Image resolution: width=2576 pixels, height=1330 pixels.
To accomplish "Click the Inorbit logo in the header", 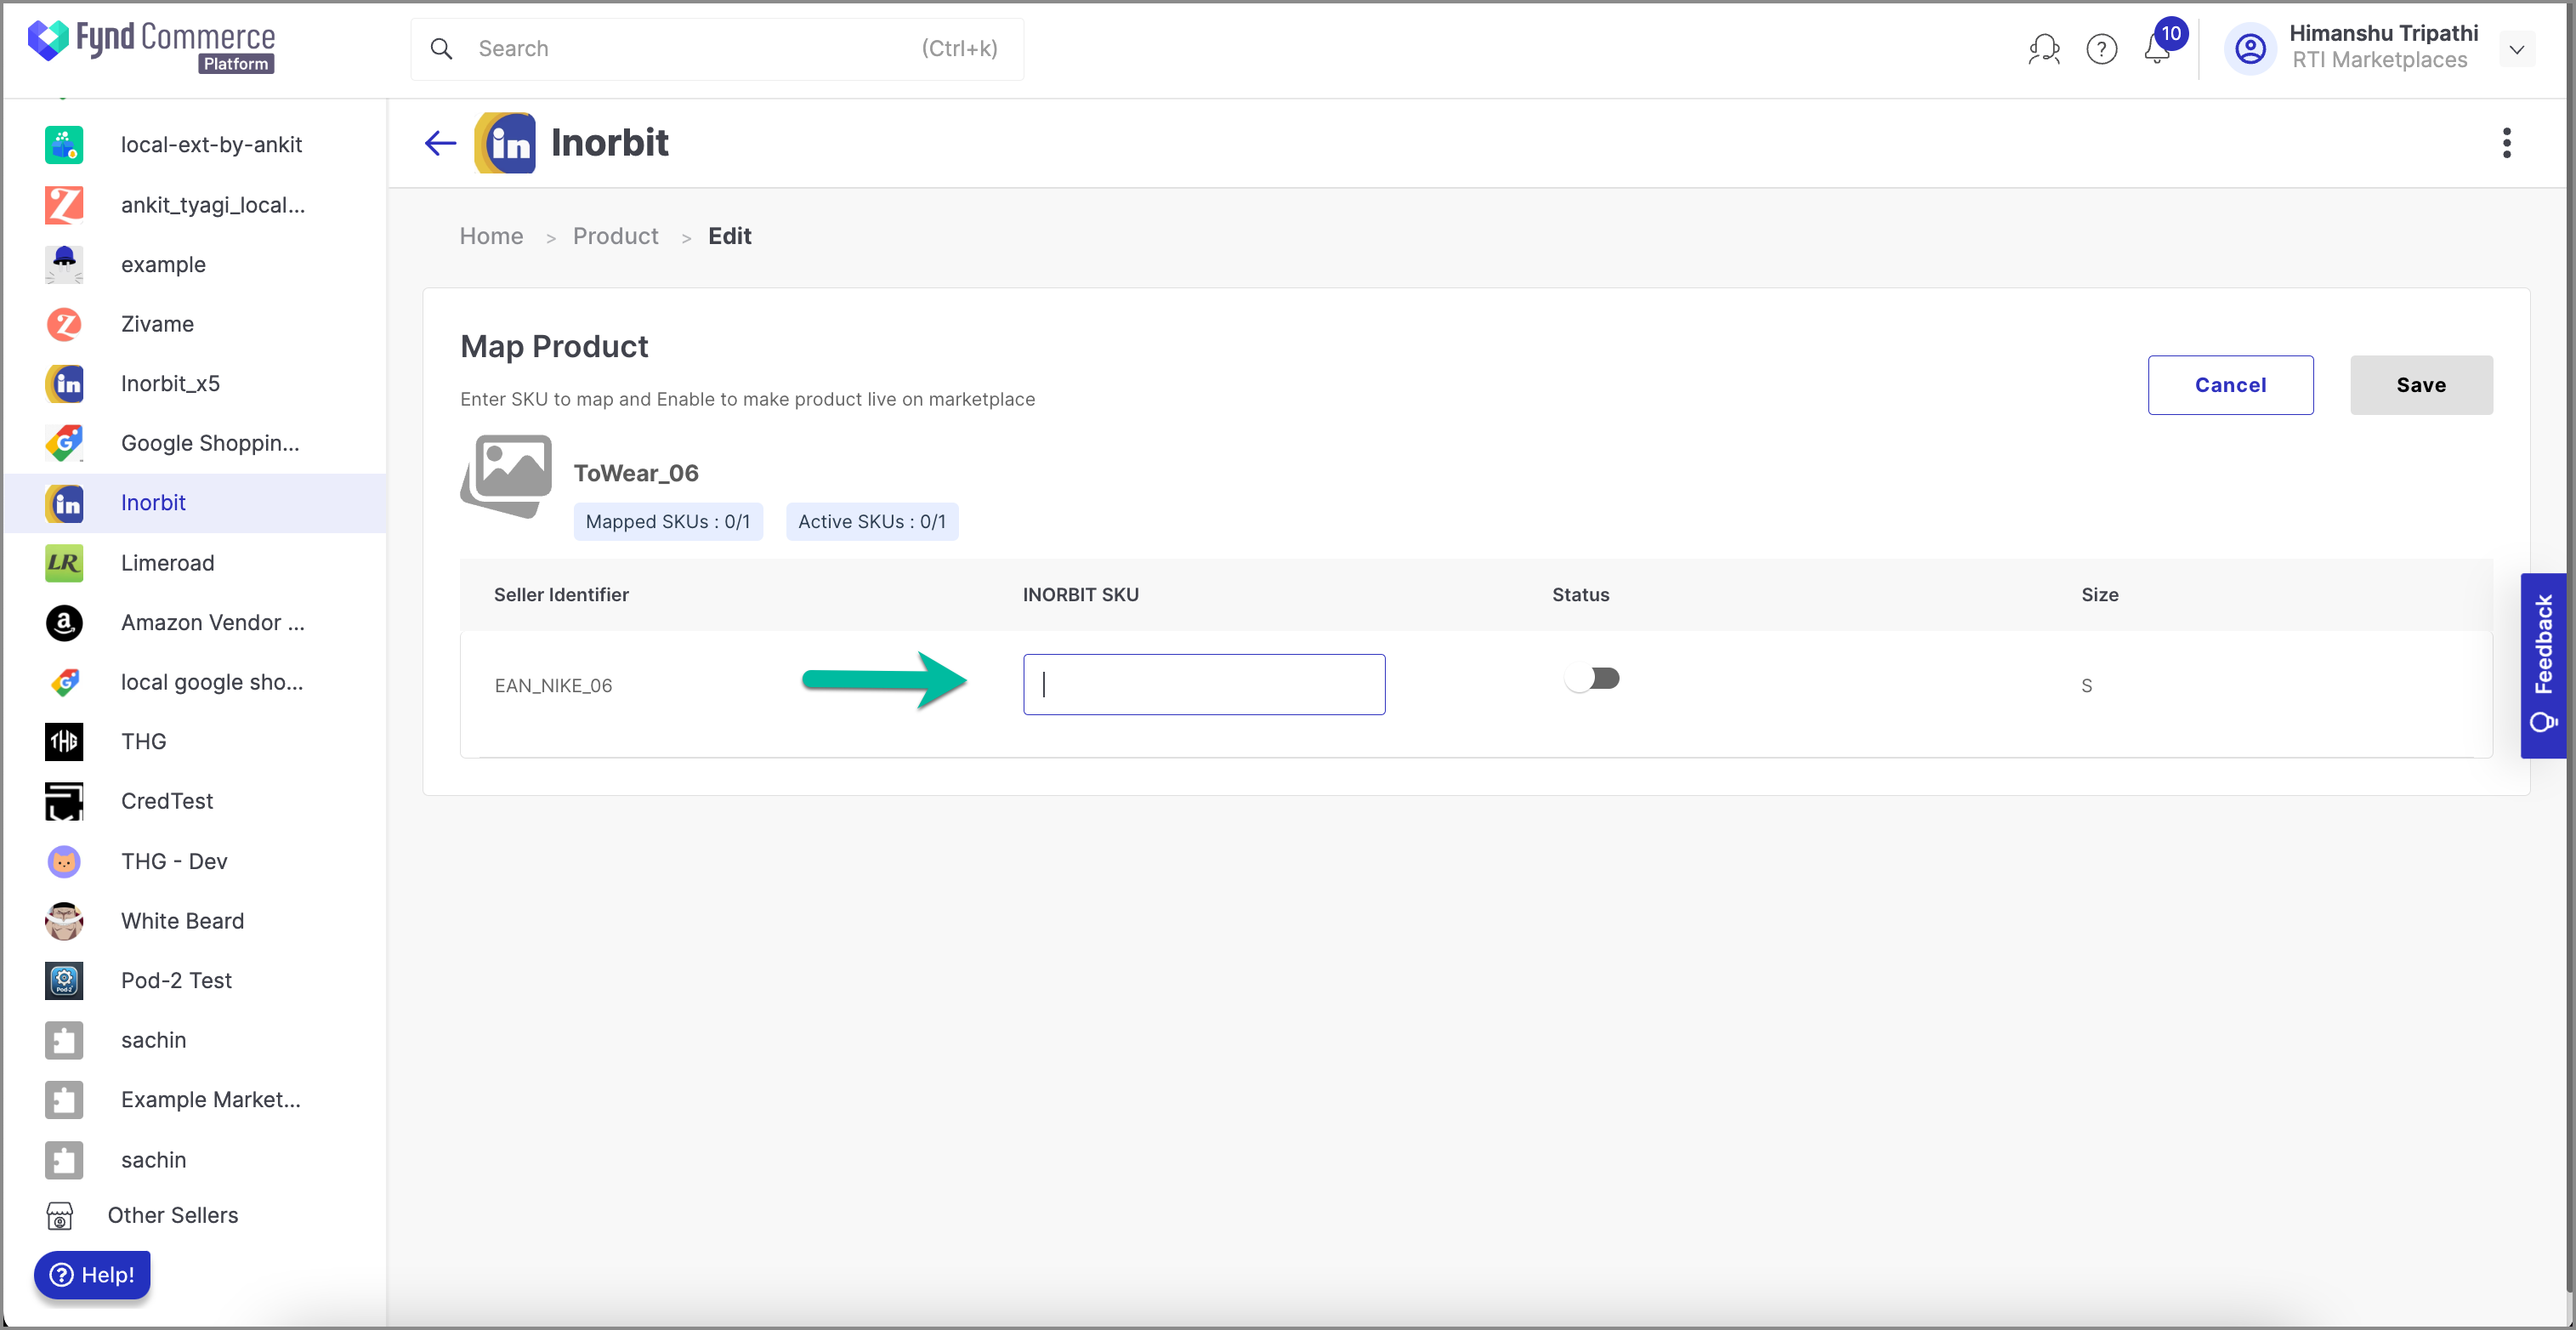I will (x=505, y=143).
